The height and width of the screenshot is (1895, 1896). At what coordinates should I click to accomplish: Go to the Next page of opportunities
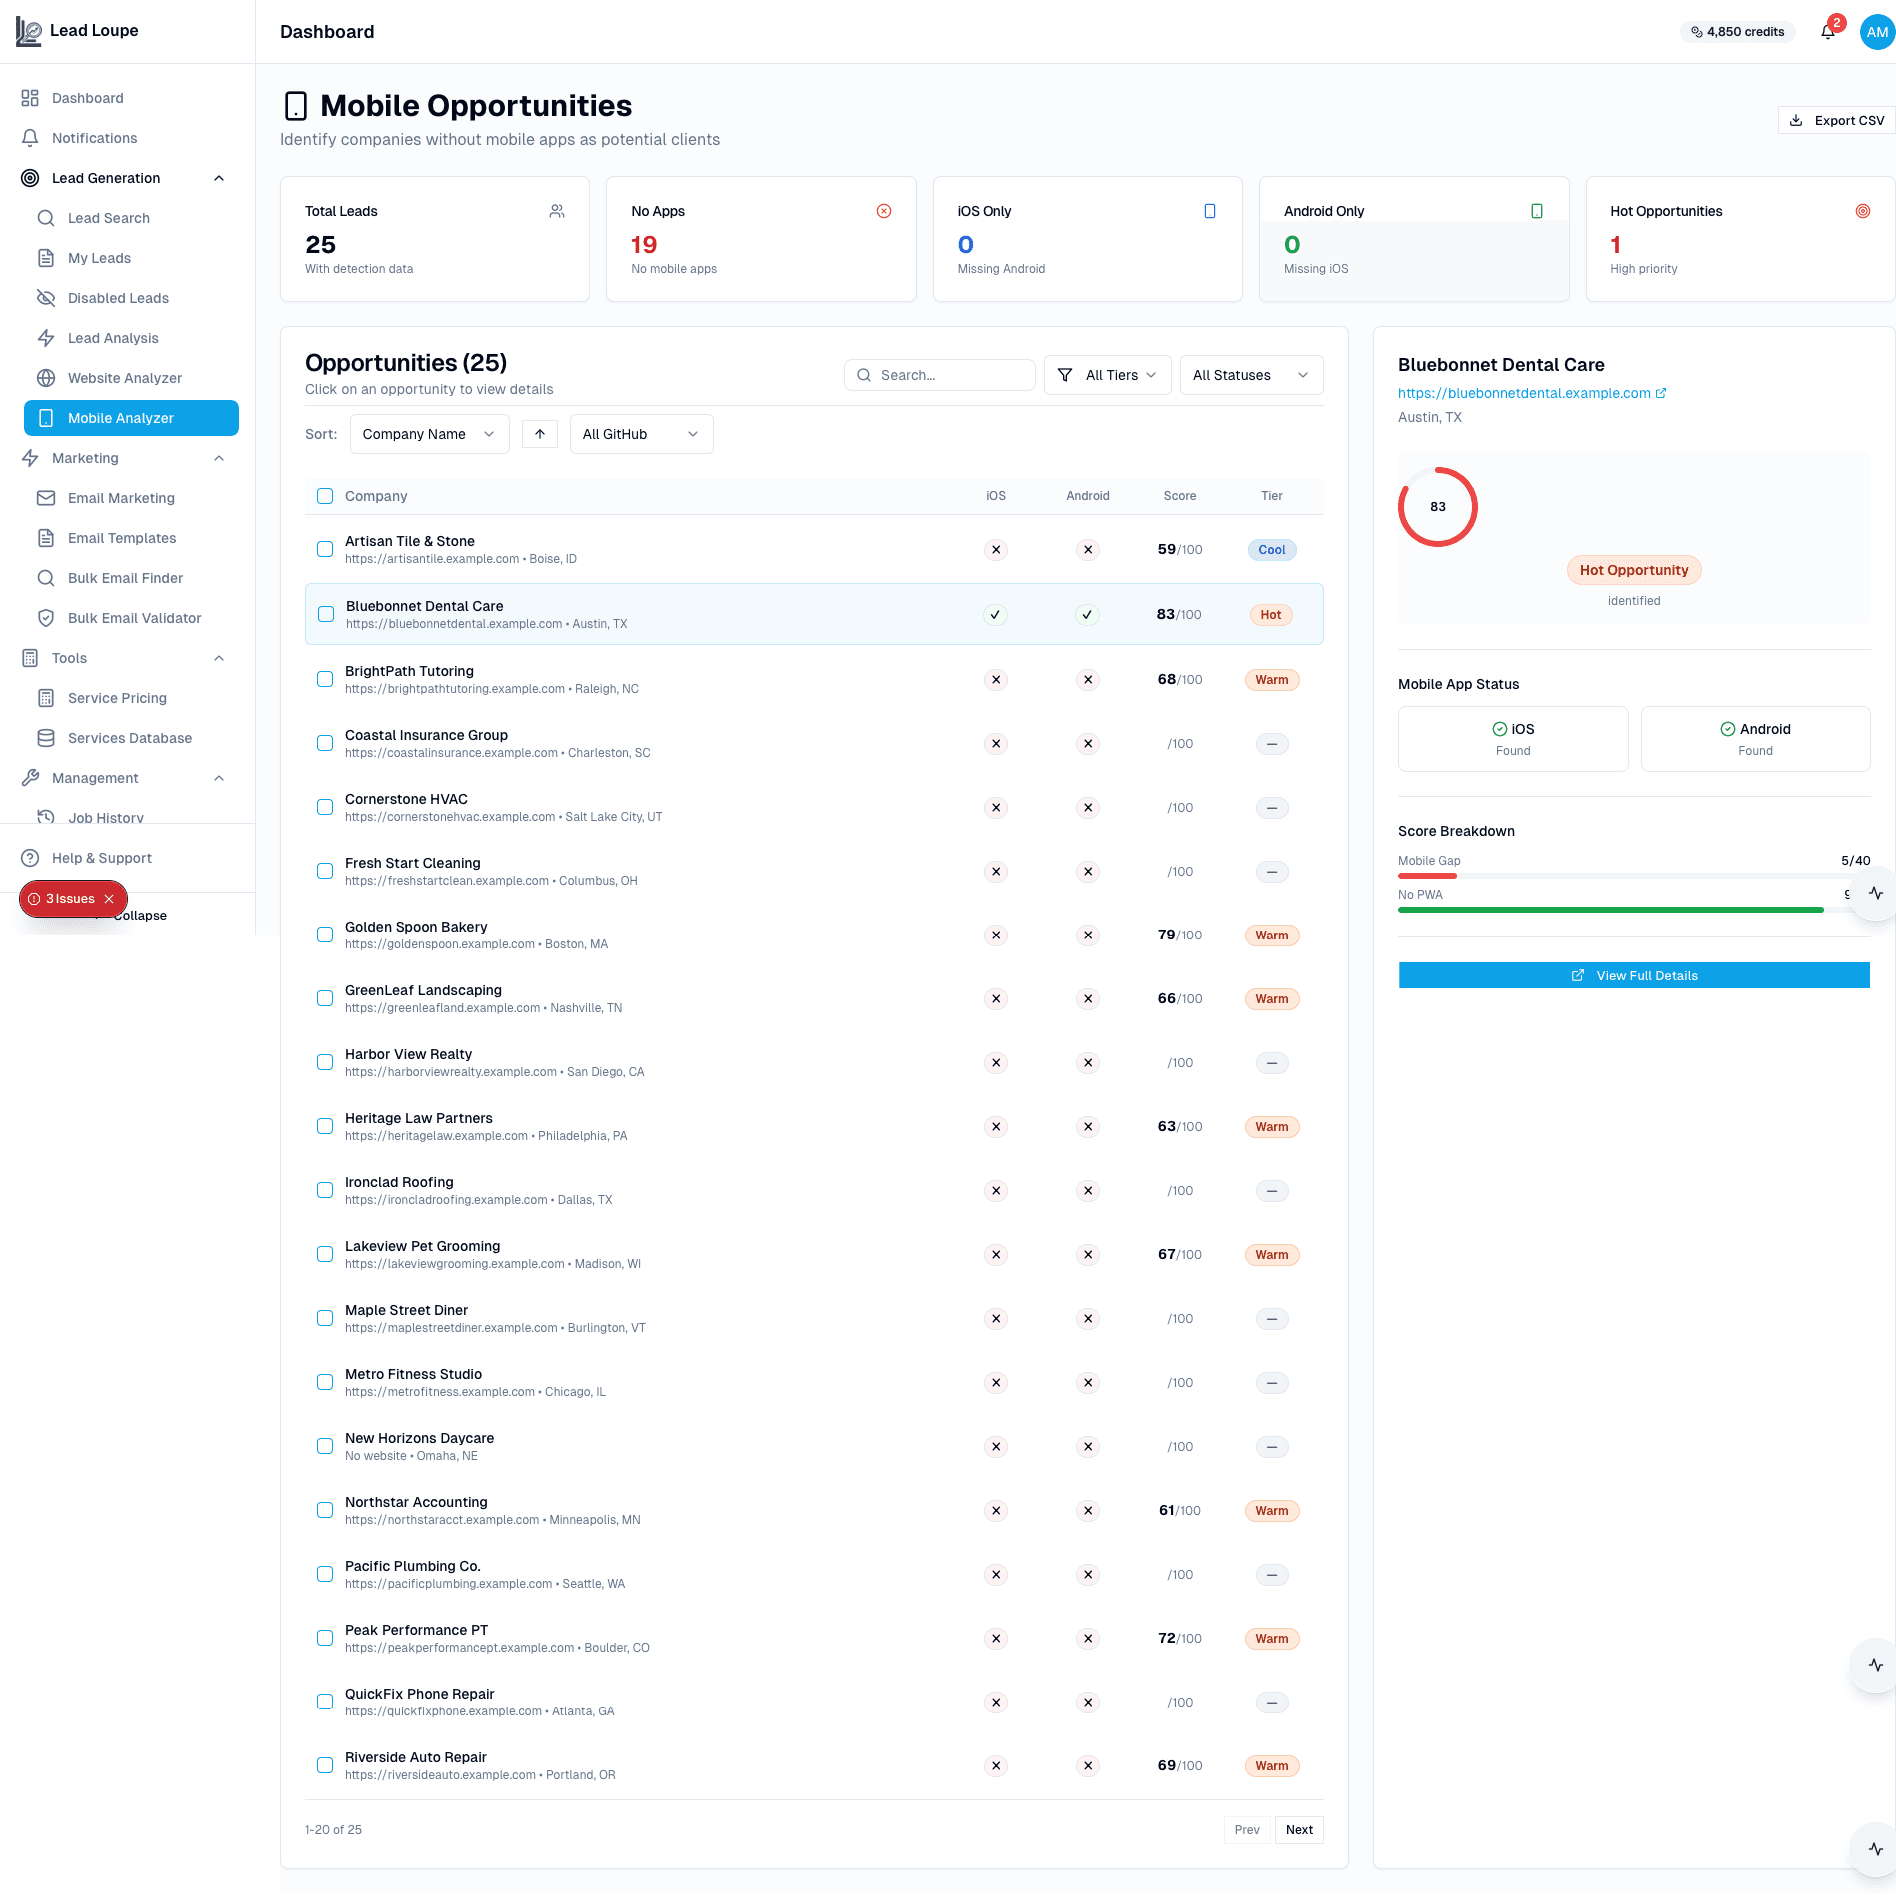click(x=1299, y=1830)
